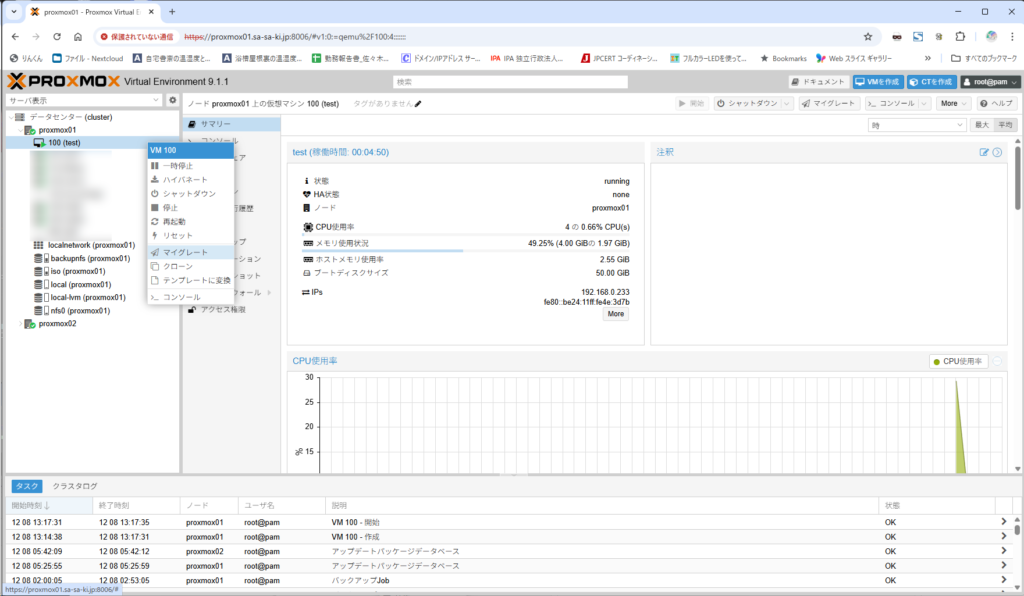Click the More button under IP addresses
Image resolution: width=1024 pixels, height=596 pixels.
(616, 314)
